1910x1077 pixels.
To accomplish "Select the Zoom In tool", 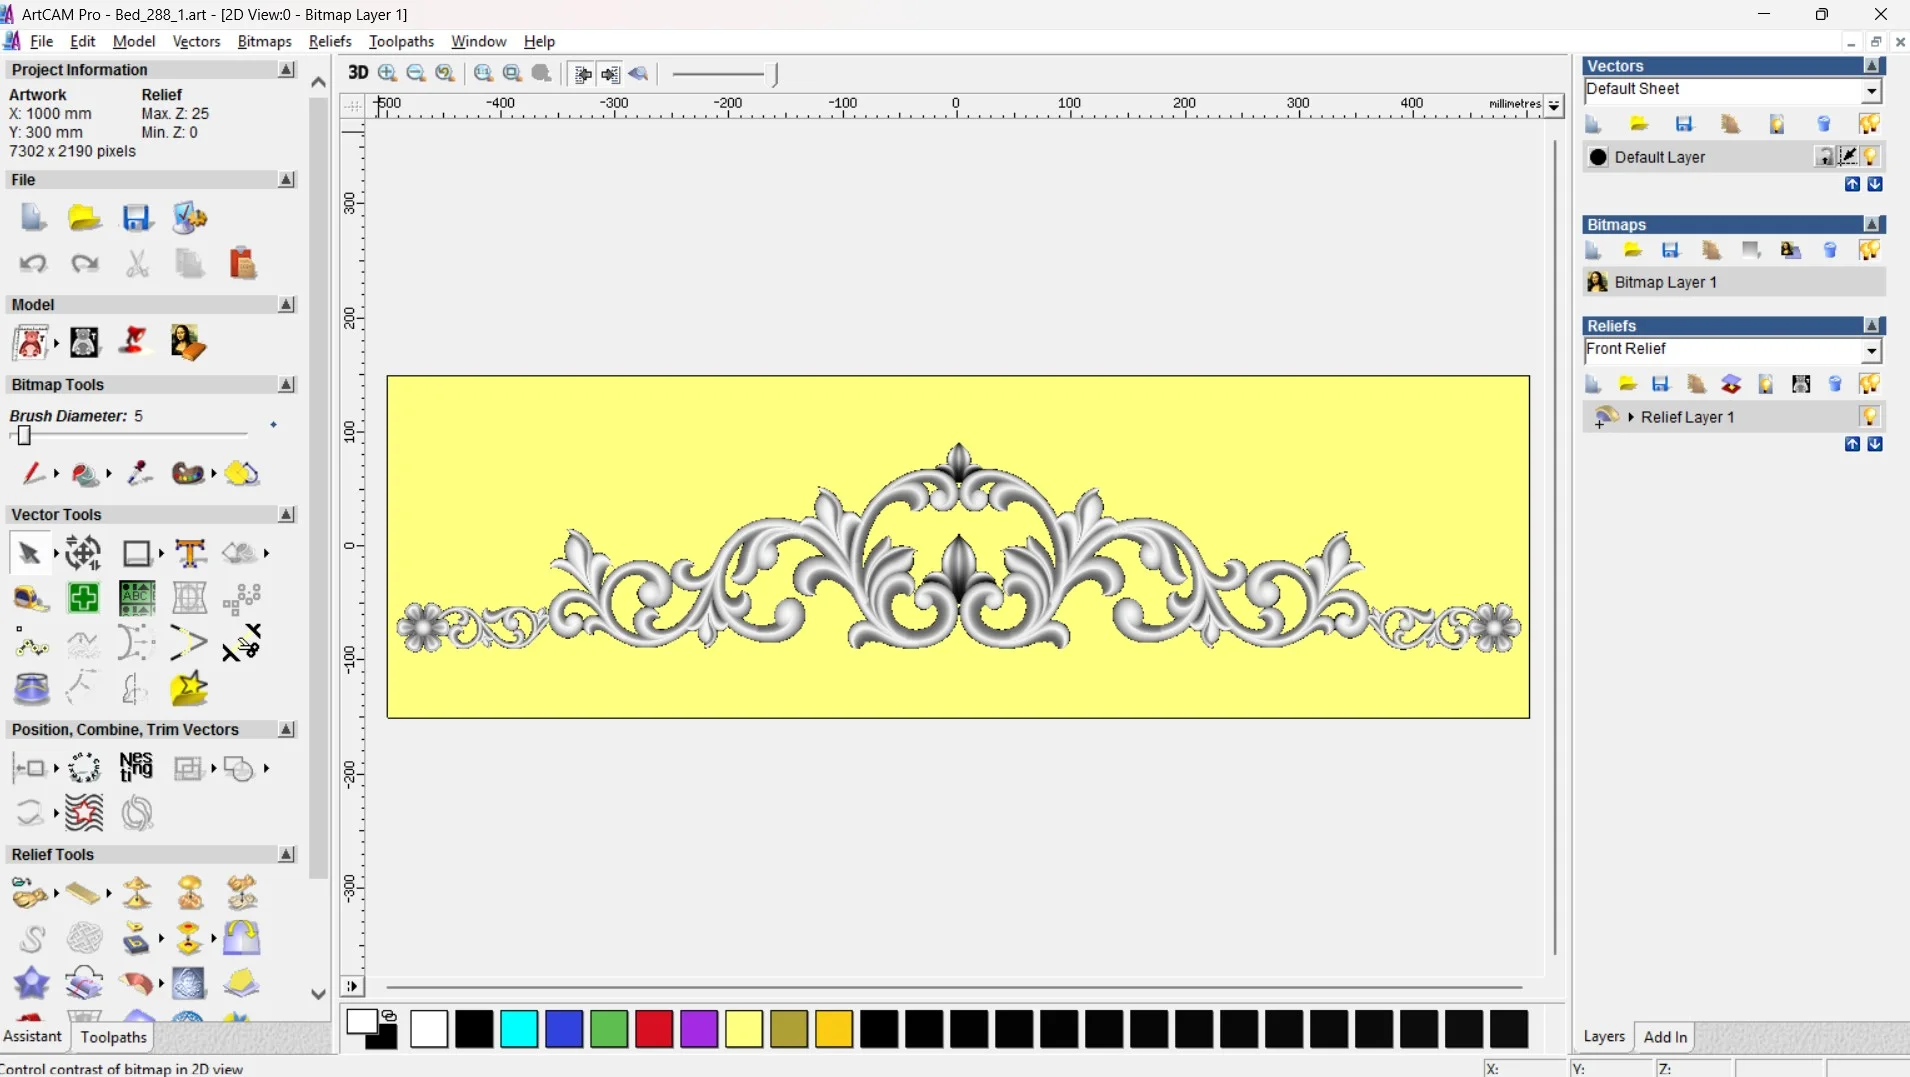I will pyautogui.click(x=388, y=73).
